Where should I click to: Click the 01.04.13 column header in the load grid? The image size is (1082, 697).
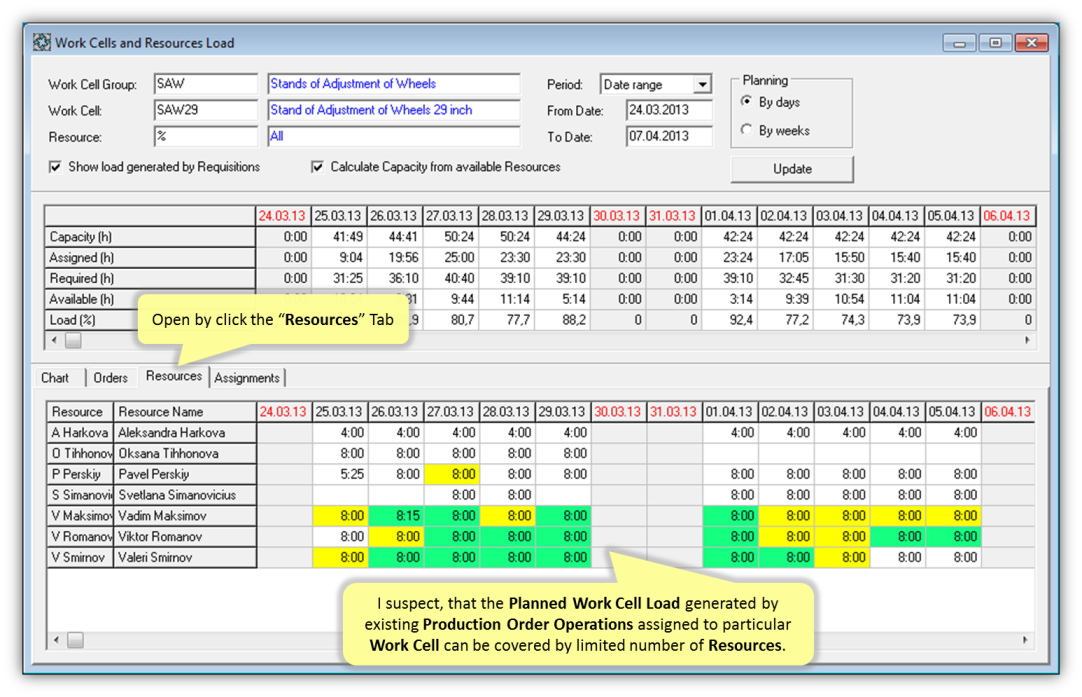point(729,216)
